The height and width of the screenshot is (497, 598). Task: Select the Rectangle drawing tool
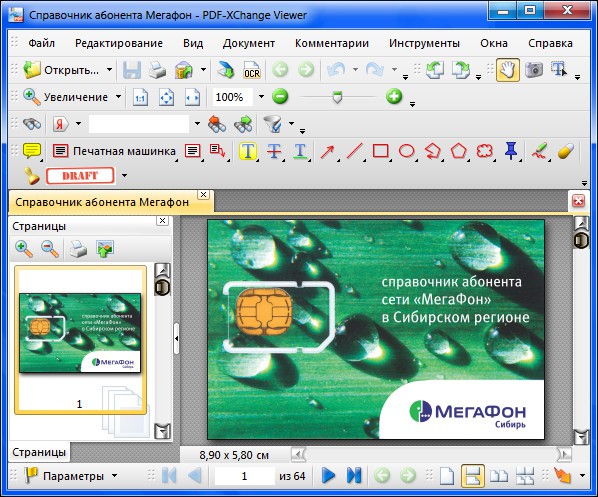tap(380, 151)
